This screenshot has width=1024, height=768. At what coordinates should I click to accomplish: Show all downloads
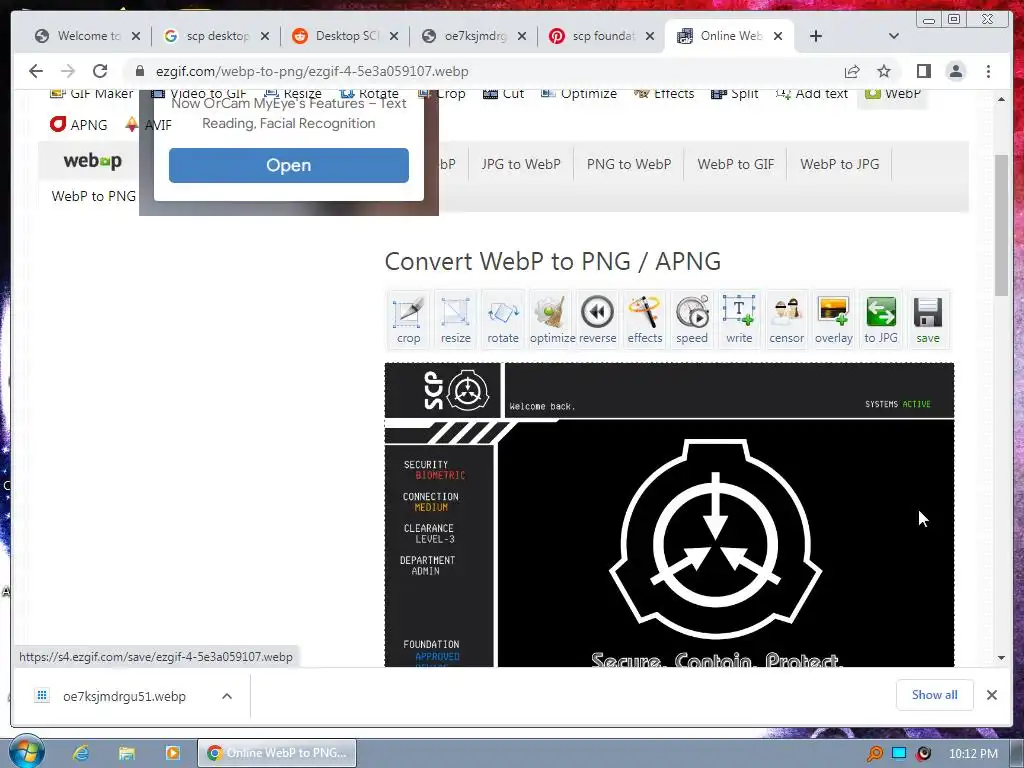coord(935,695)
